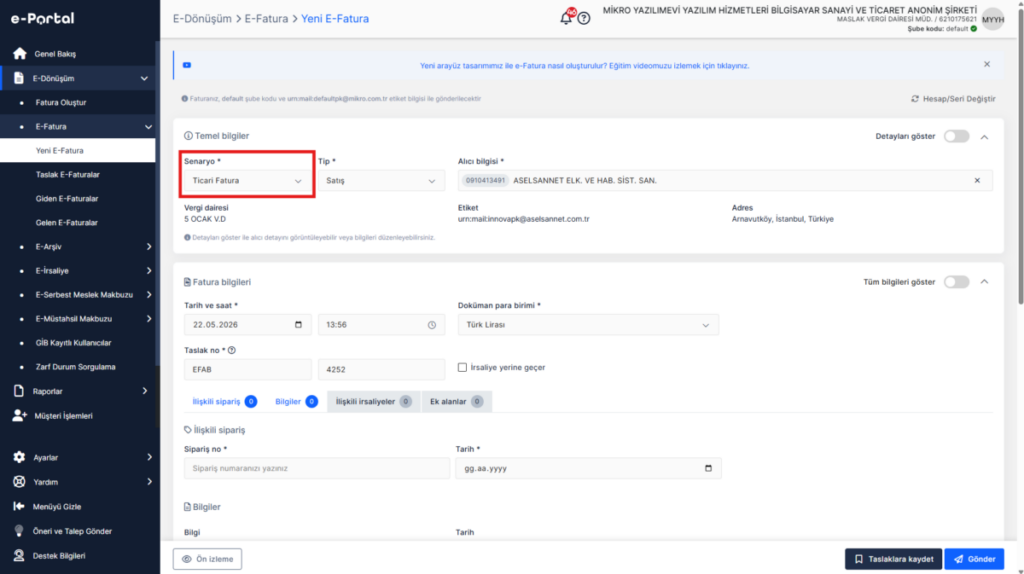The image size is (1024, 574).
Task: Open Giden E-Faturalar in the sidebar
Action: 67,199
